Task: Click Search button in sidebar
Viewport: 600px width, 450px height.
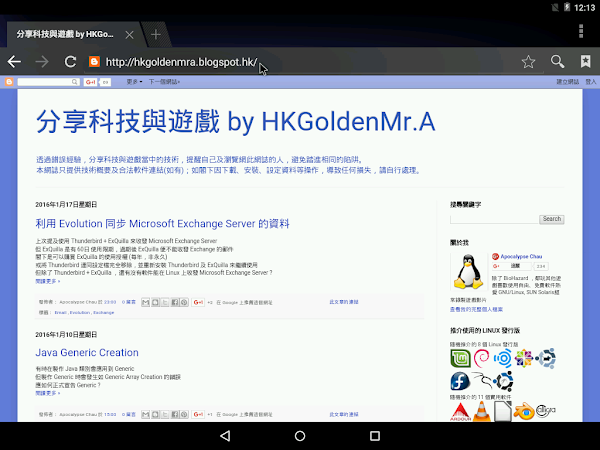Action: tap(551, 219)
